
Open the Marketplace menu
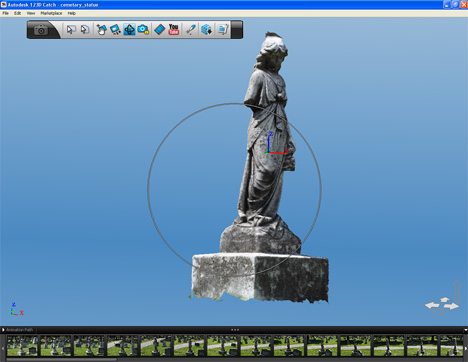tap(51, 13)
